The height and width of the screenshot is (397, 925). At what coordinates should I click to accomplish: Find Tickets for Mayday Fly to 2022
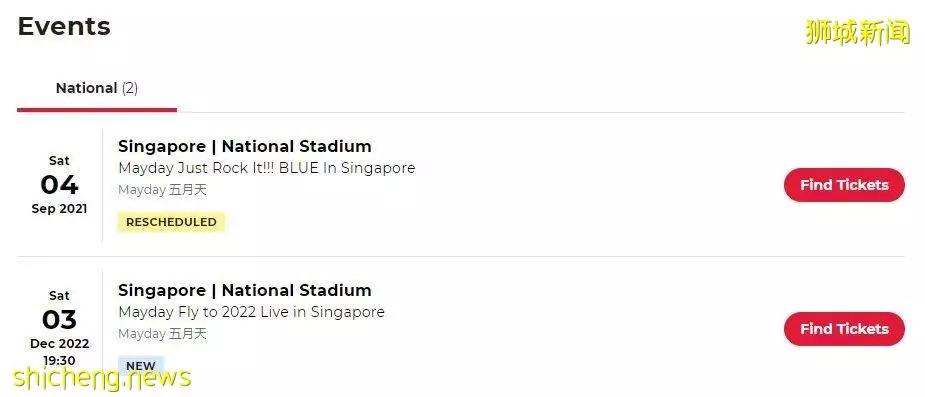point(844,329)
